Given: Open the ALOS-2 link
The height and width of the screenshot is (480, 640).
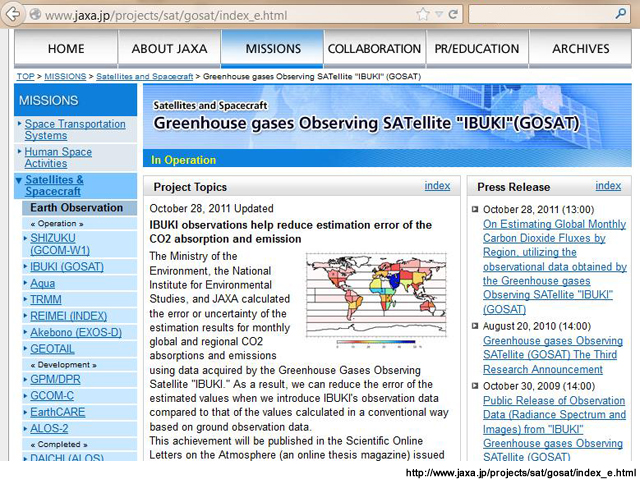Looking at the screenshot, I should tap(49, 428).
